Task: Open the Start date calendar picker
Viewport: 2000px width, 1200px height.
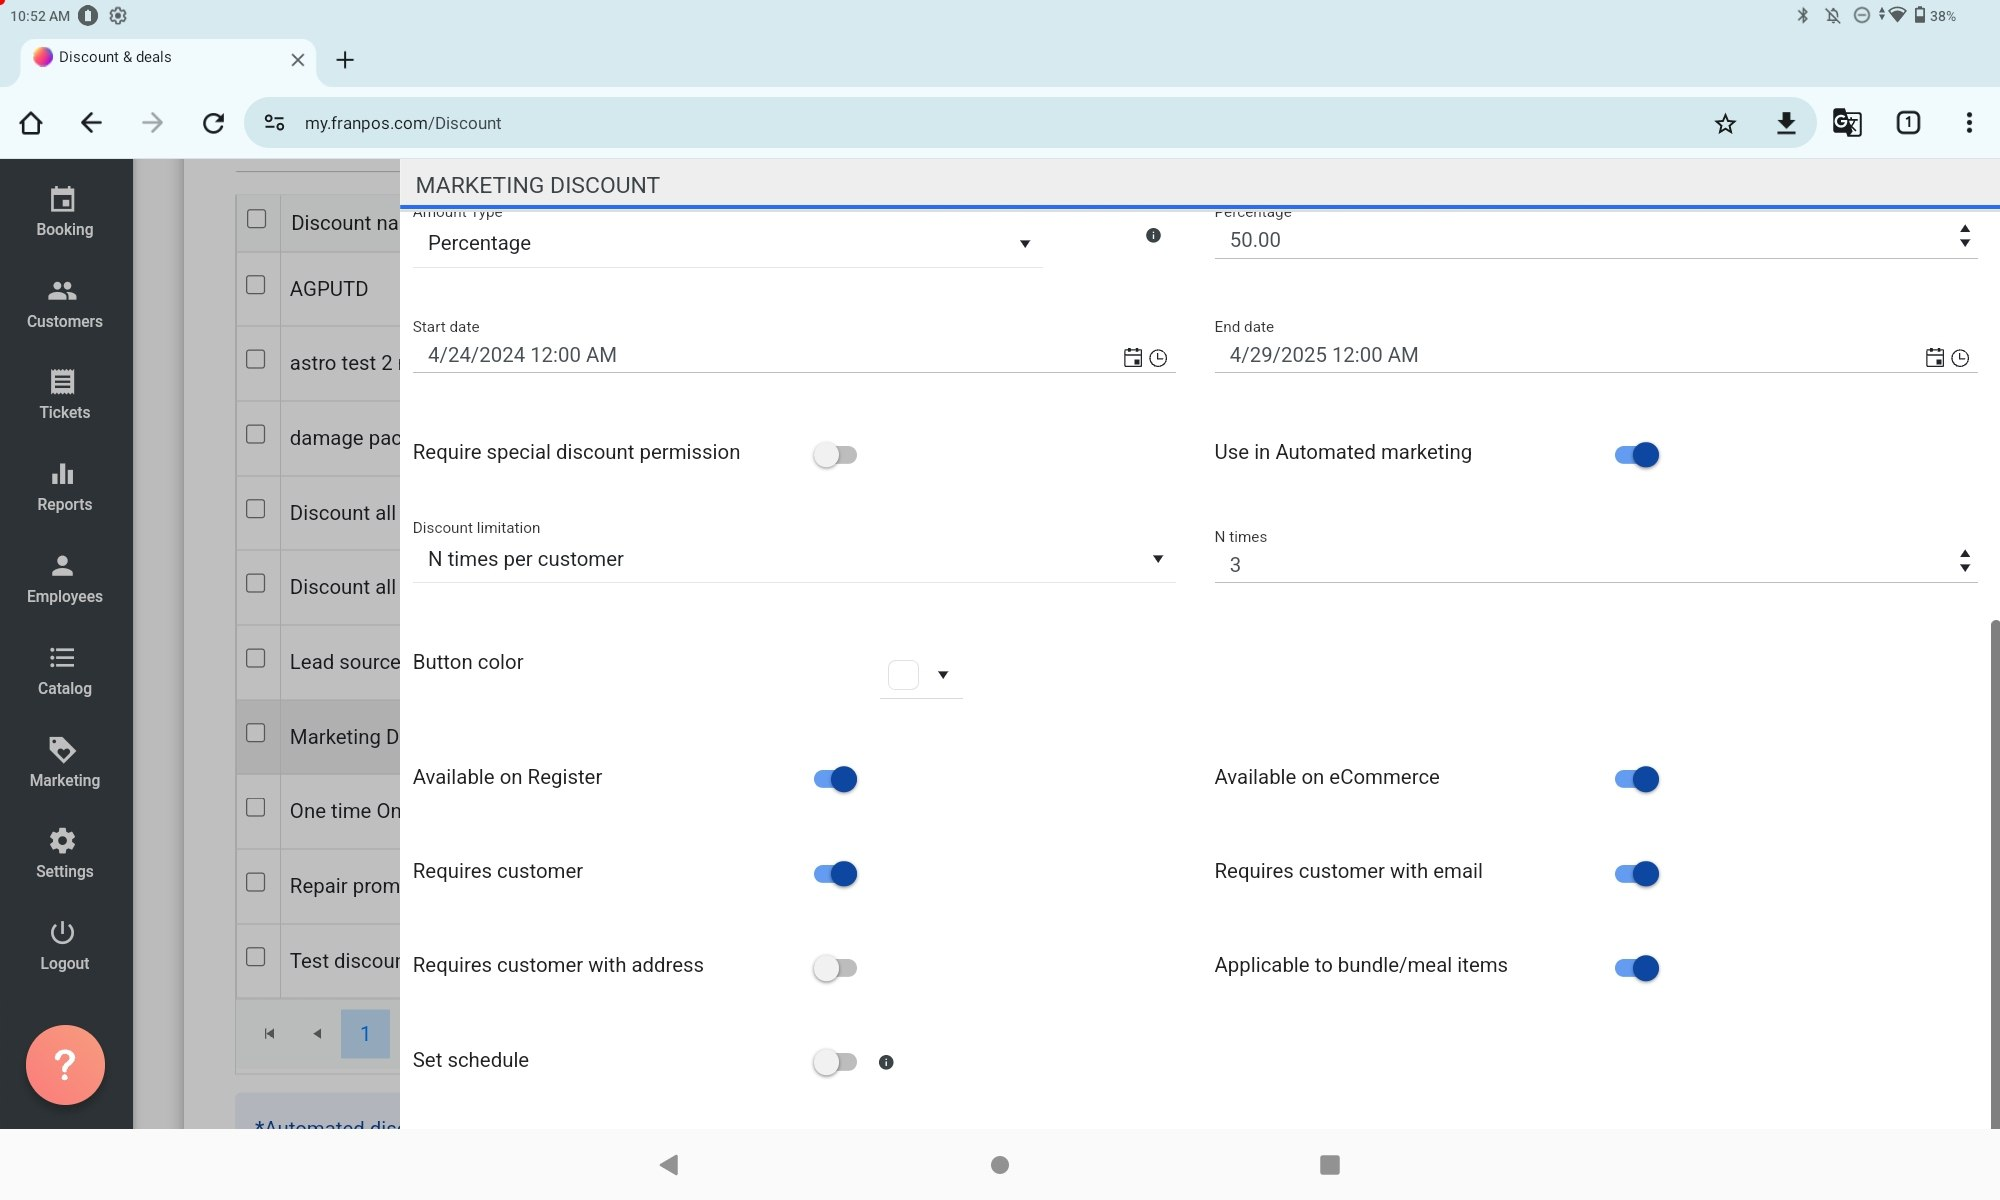Action: 1132,357
